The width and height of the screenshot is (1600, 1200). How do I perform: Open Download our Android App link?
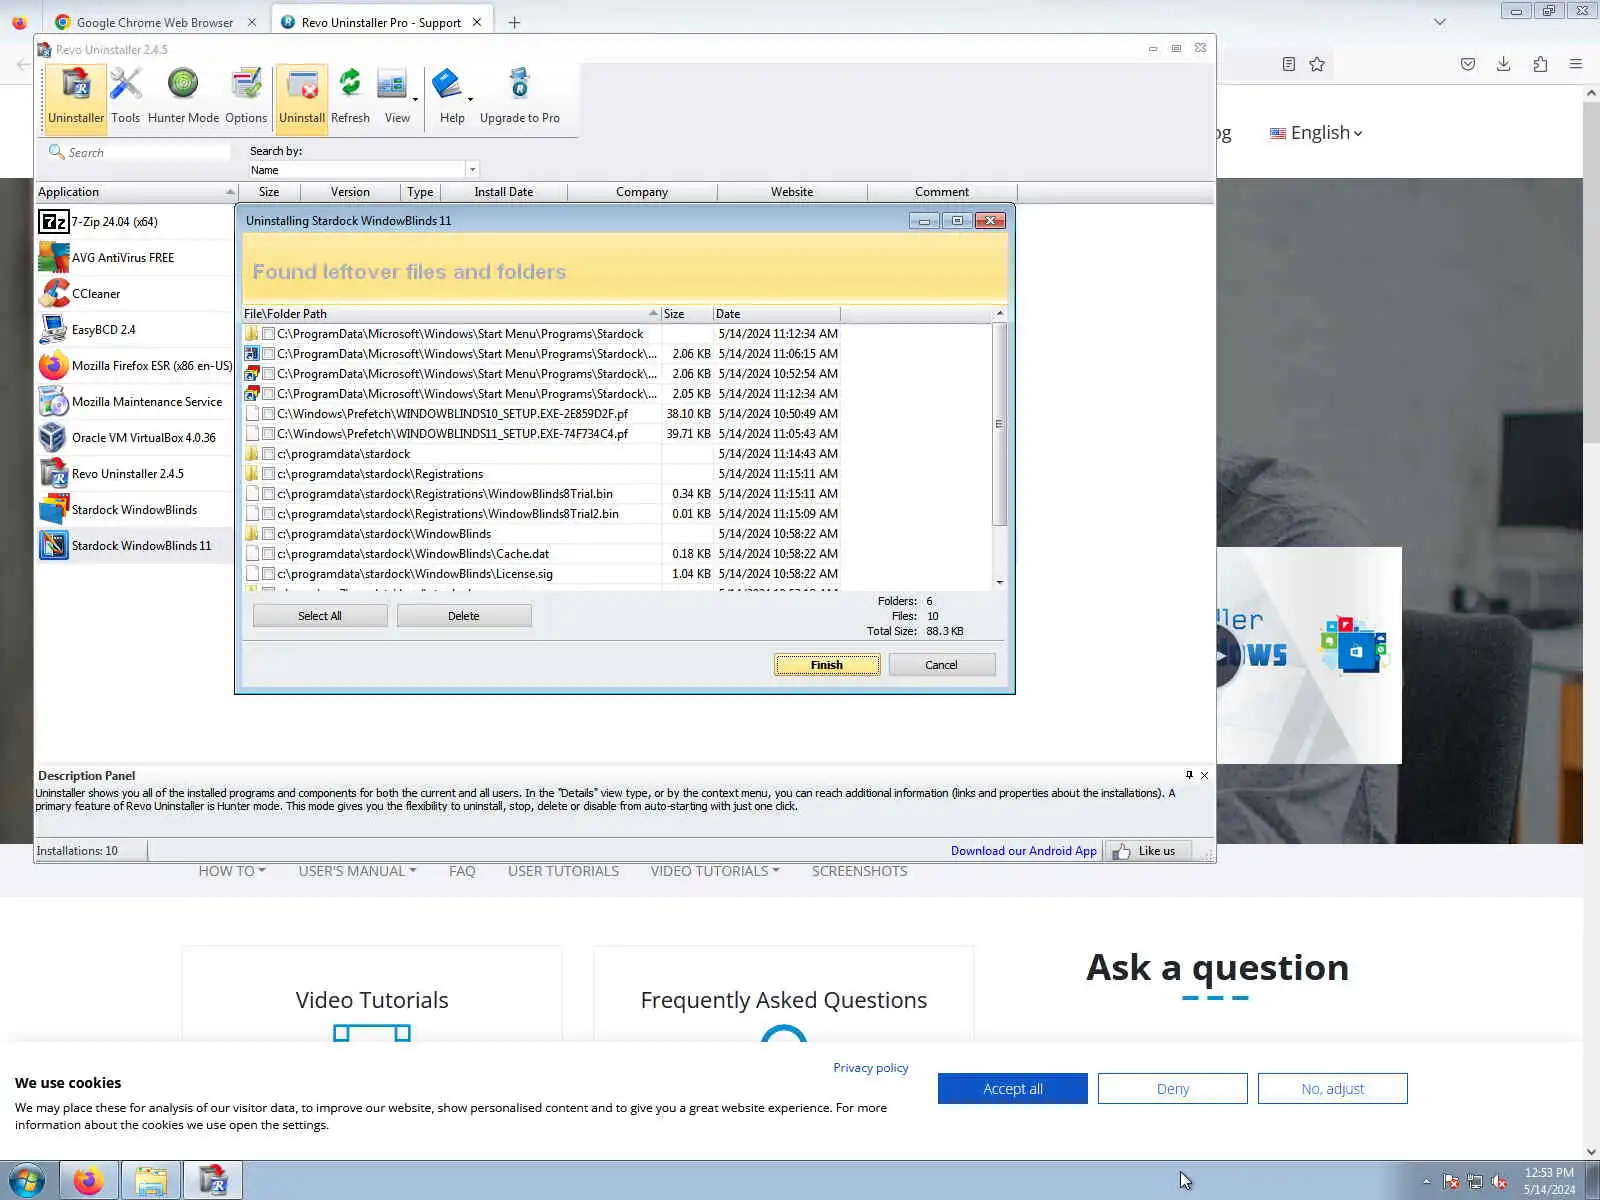click(1024, 851)
